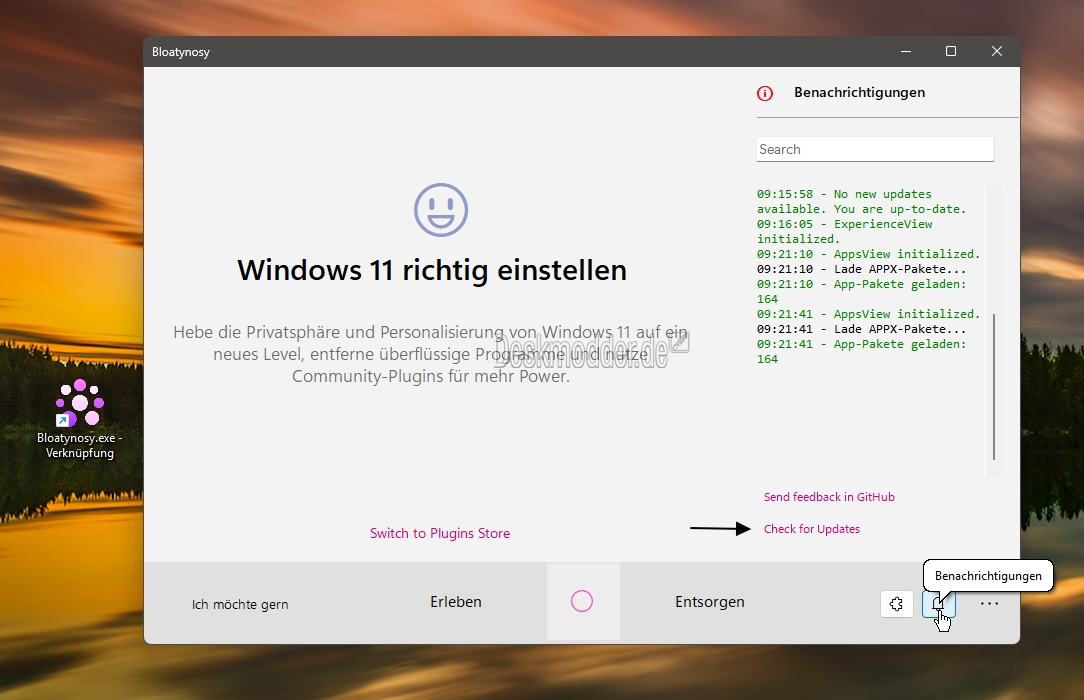Click the Bloatynosy title bar text
The image size is (1084, 700).
point(180,52)
